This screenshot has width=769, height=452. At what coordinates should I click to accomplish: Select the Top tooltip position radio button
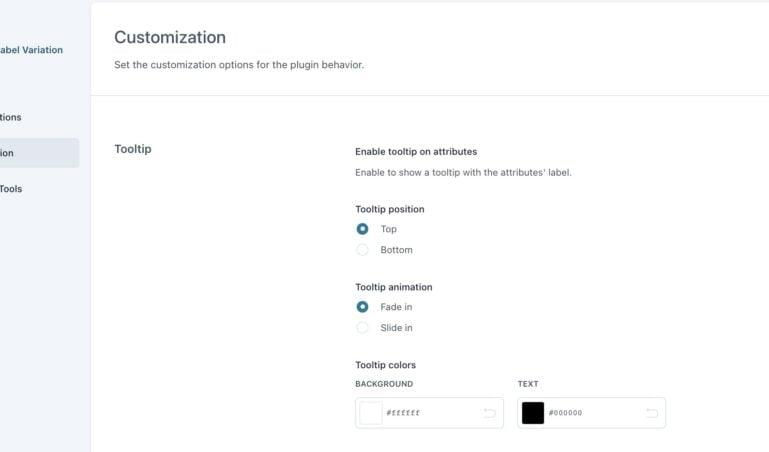[362, 229]
